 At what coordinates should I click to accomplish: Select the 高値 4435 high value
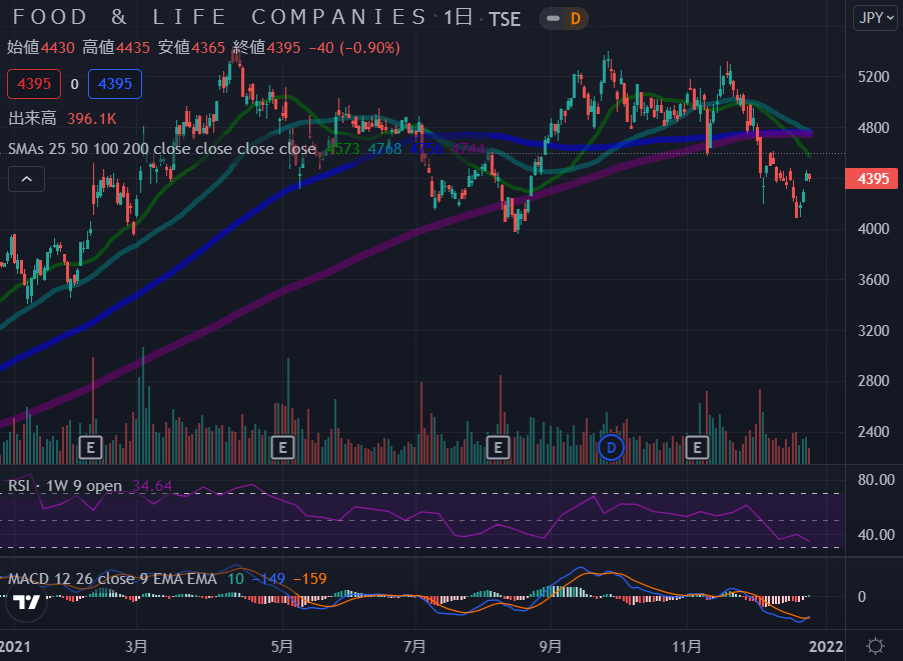(x=116, y=47)
